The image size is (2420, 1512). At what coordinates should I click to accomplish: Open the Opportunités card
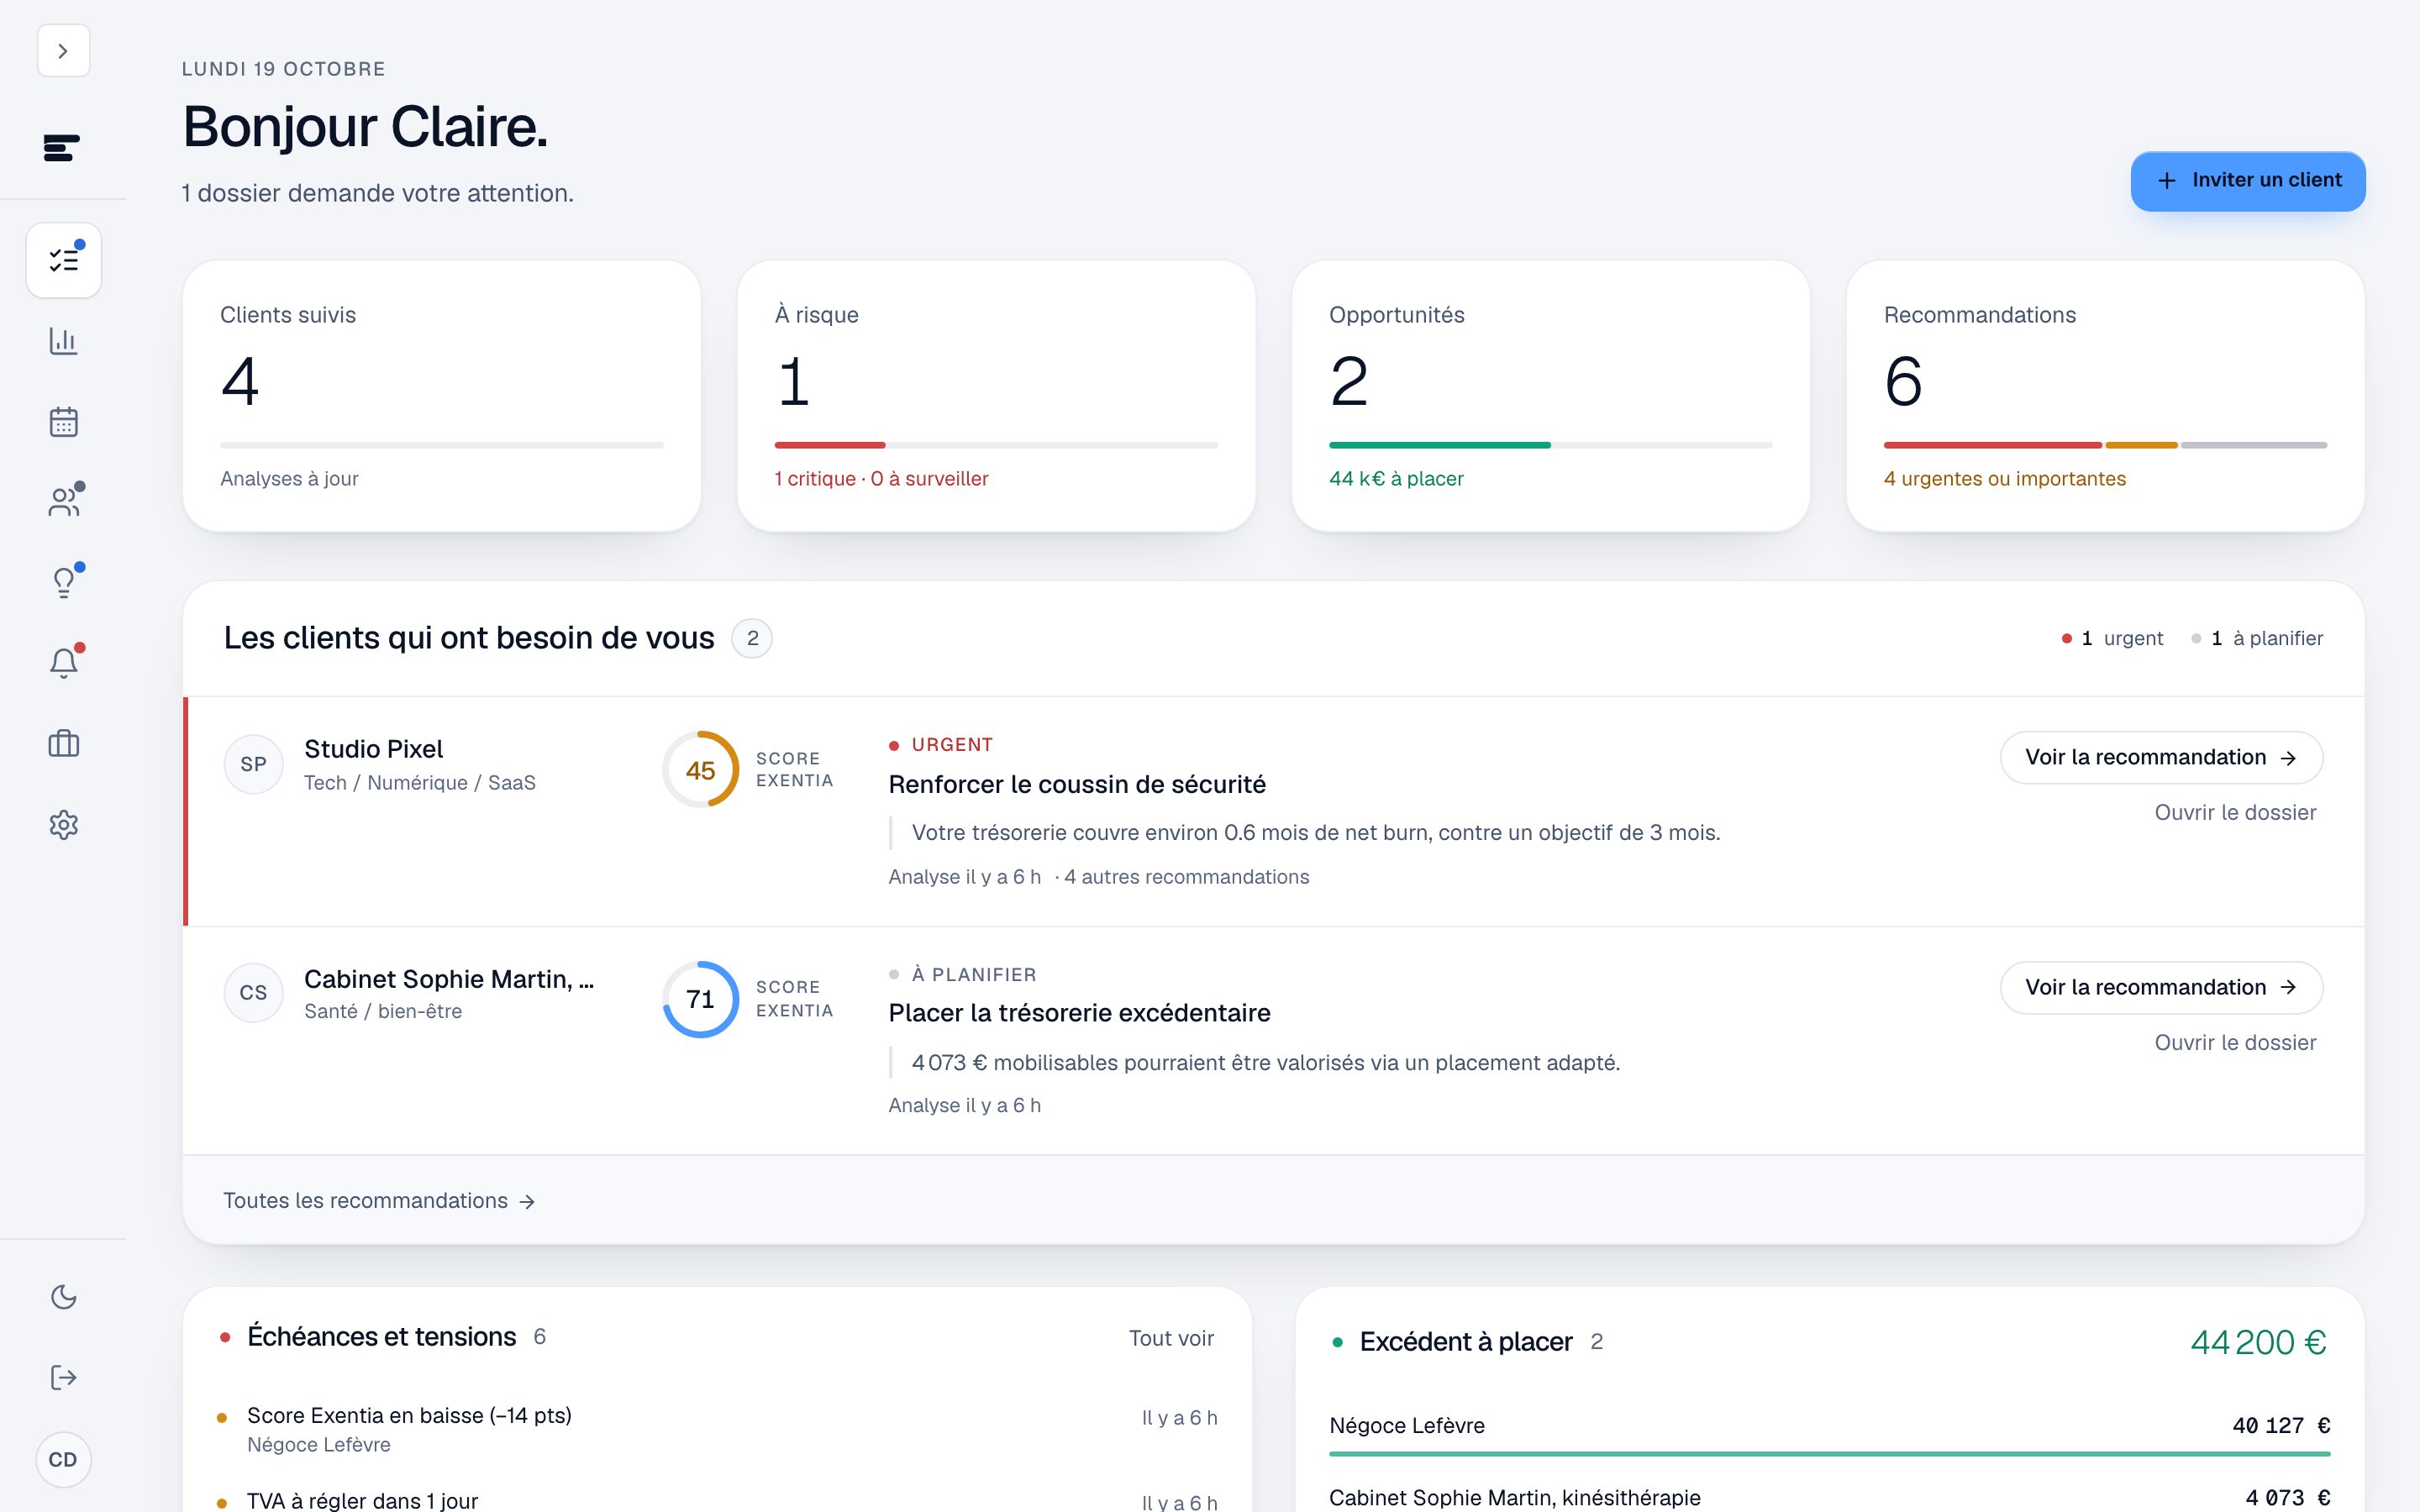coord(1550,396)
